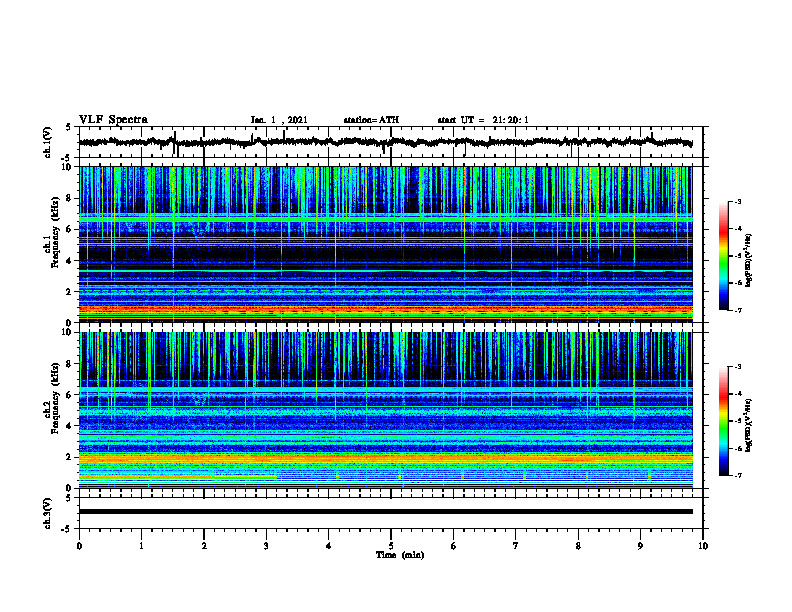The width and height of the screenshot is (792, 612).
Task: Click the ch.2 spectrogram panel
Action: point(385,410)
